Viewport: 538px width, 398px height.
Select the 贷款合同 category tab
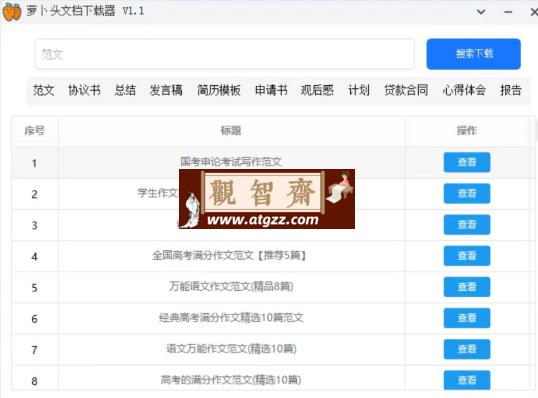pos(406,90)
